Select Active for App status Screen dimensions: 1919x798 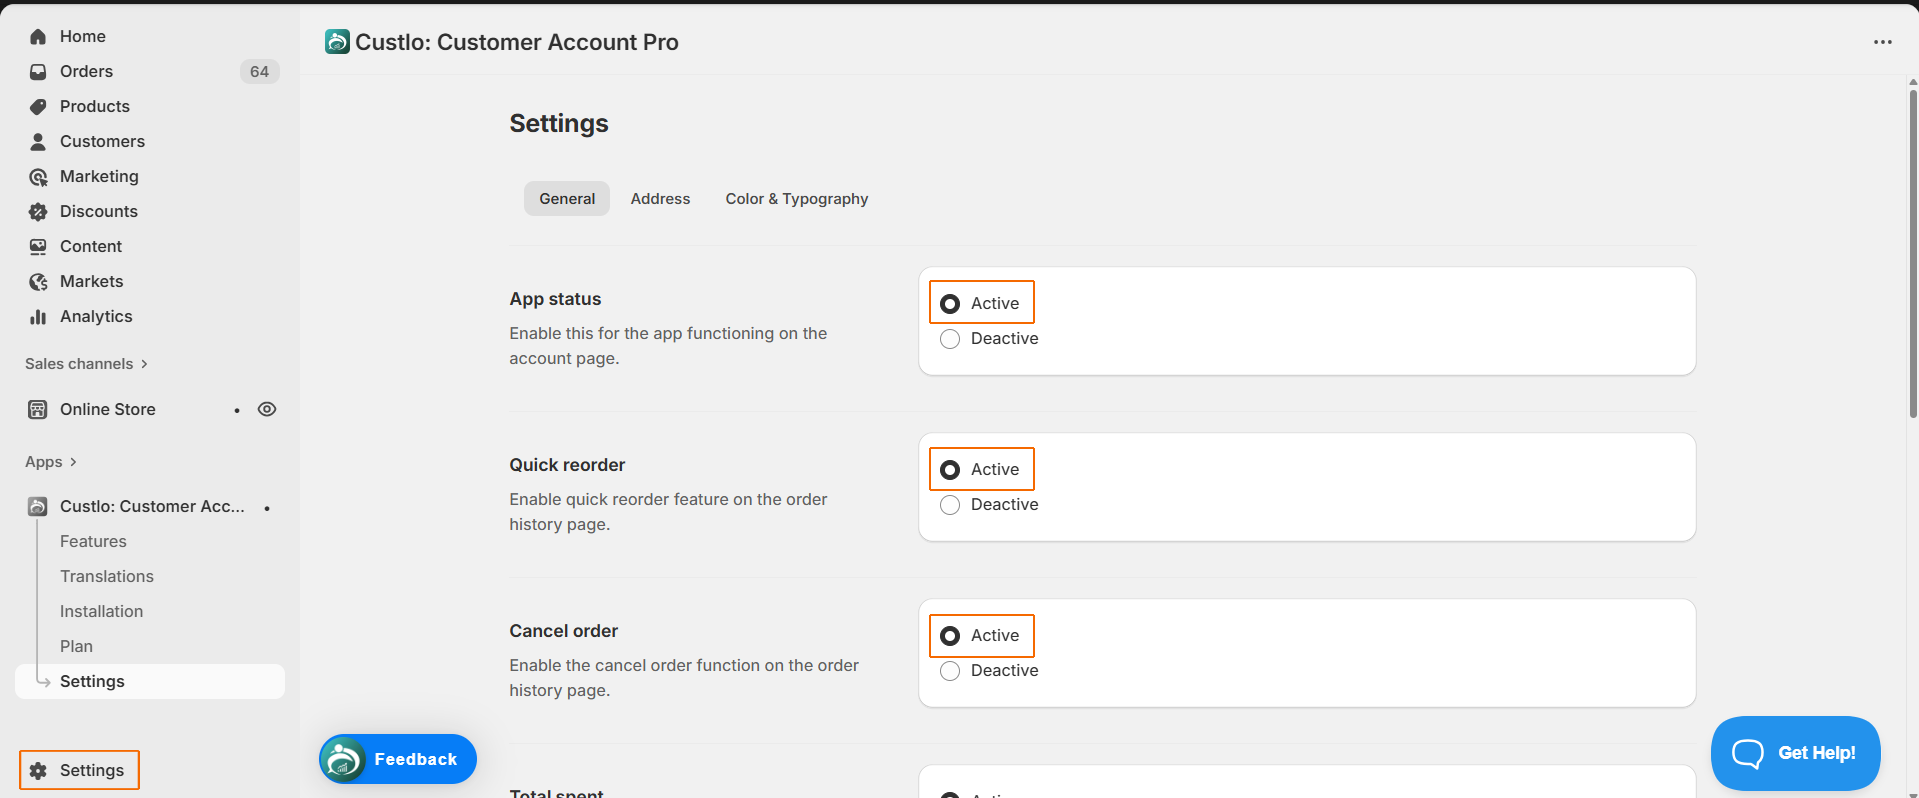point(950,304)
